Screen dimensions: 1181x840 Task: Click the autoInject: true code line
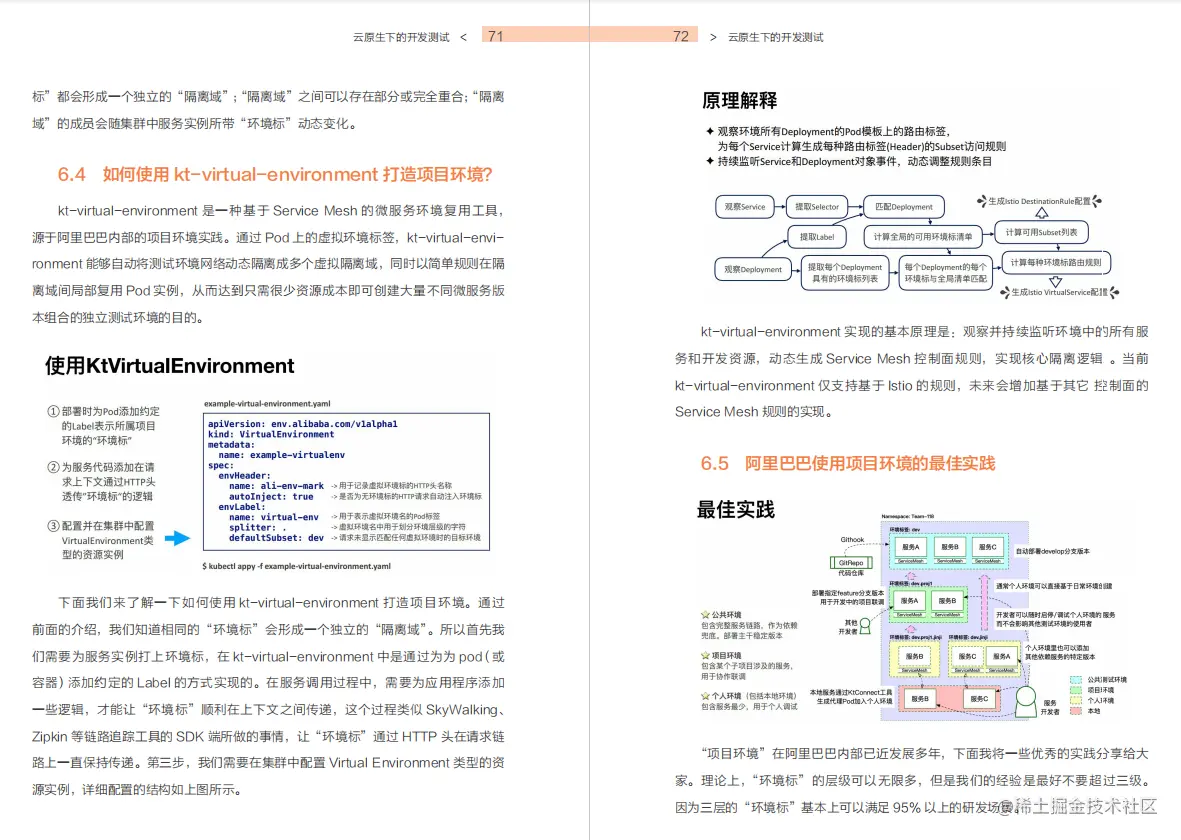click(x=271, y=496)
